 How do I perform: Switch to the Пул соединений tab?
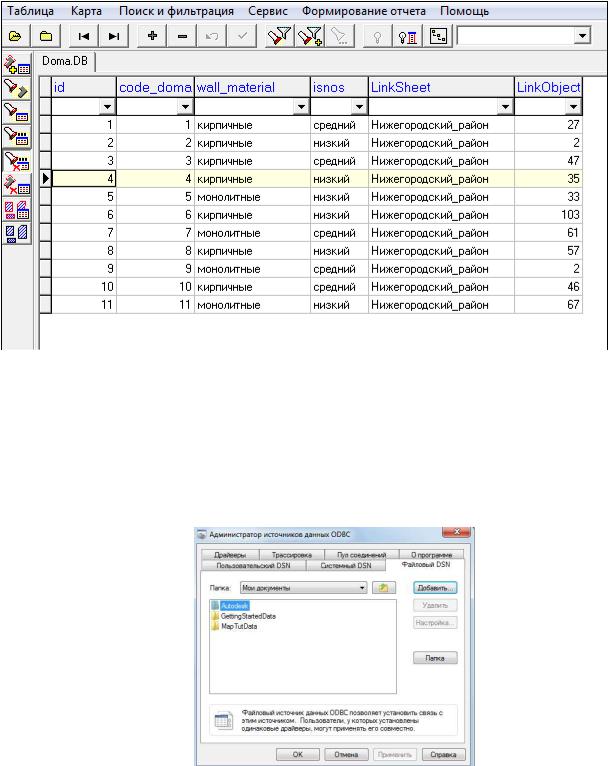coord(361,555)
